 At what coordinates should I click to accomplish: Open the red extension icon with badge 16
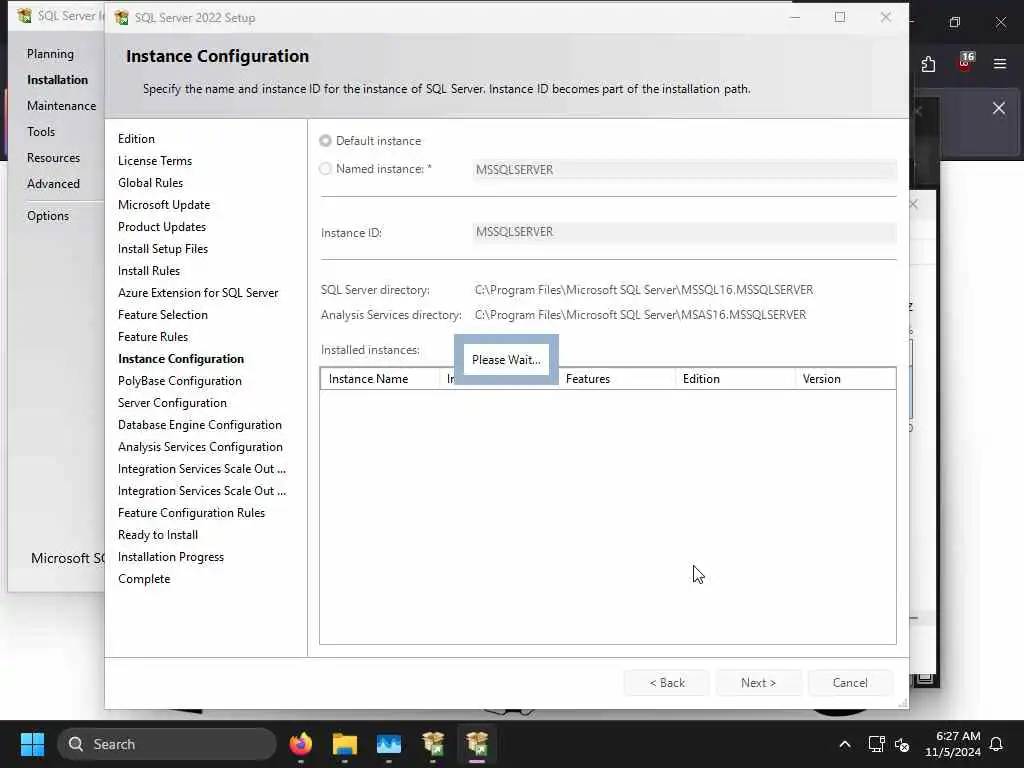pyautogui.click(x=965, y=62)
